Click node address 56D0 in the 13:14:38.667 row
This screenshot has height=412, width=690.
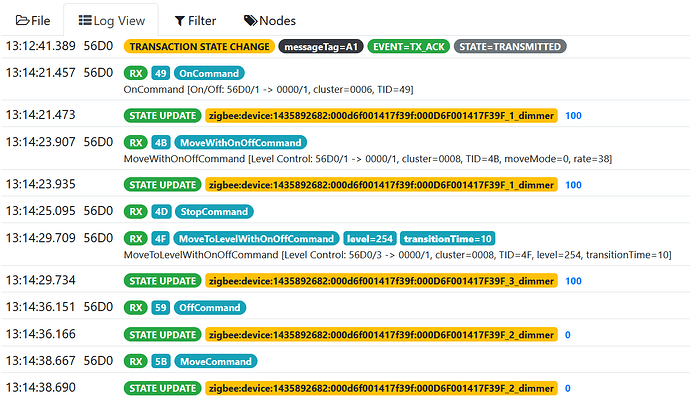click(99, 360)
